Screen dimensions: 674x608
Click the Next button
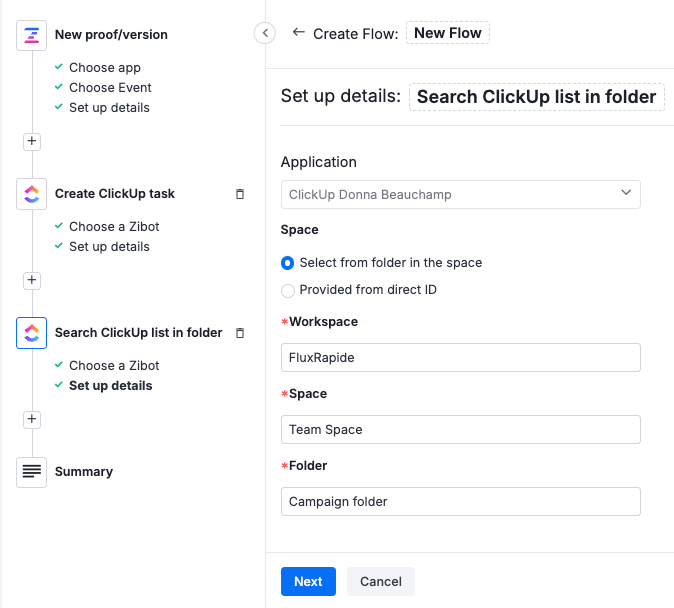coord(308,581)
